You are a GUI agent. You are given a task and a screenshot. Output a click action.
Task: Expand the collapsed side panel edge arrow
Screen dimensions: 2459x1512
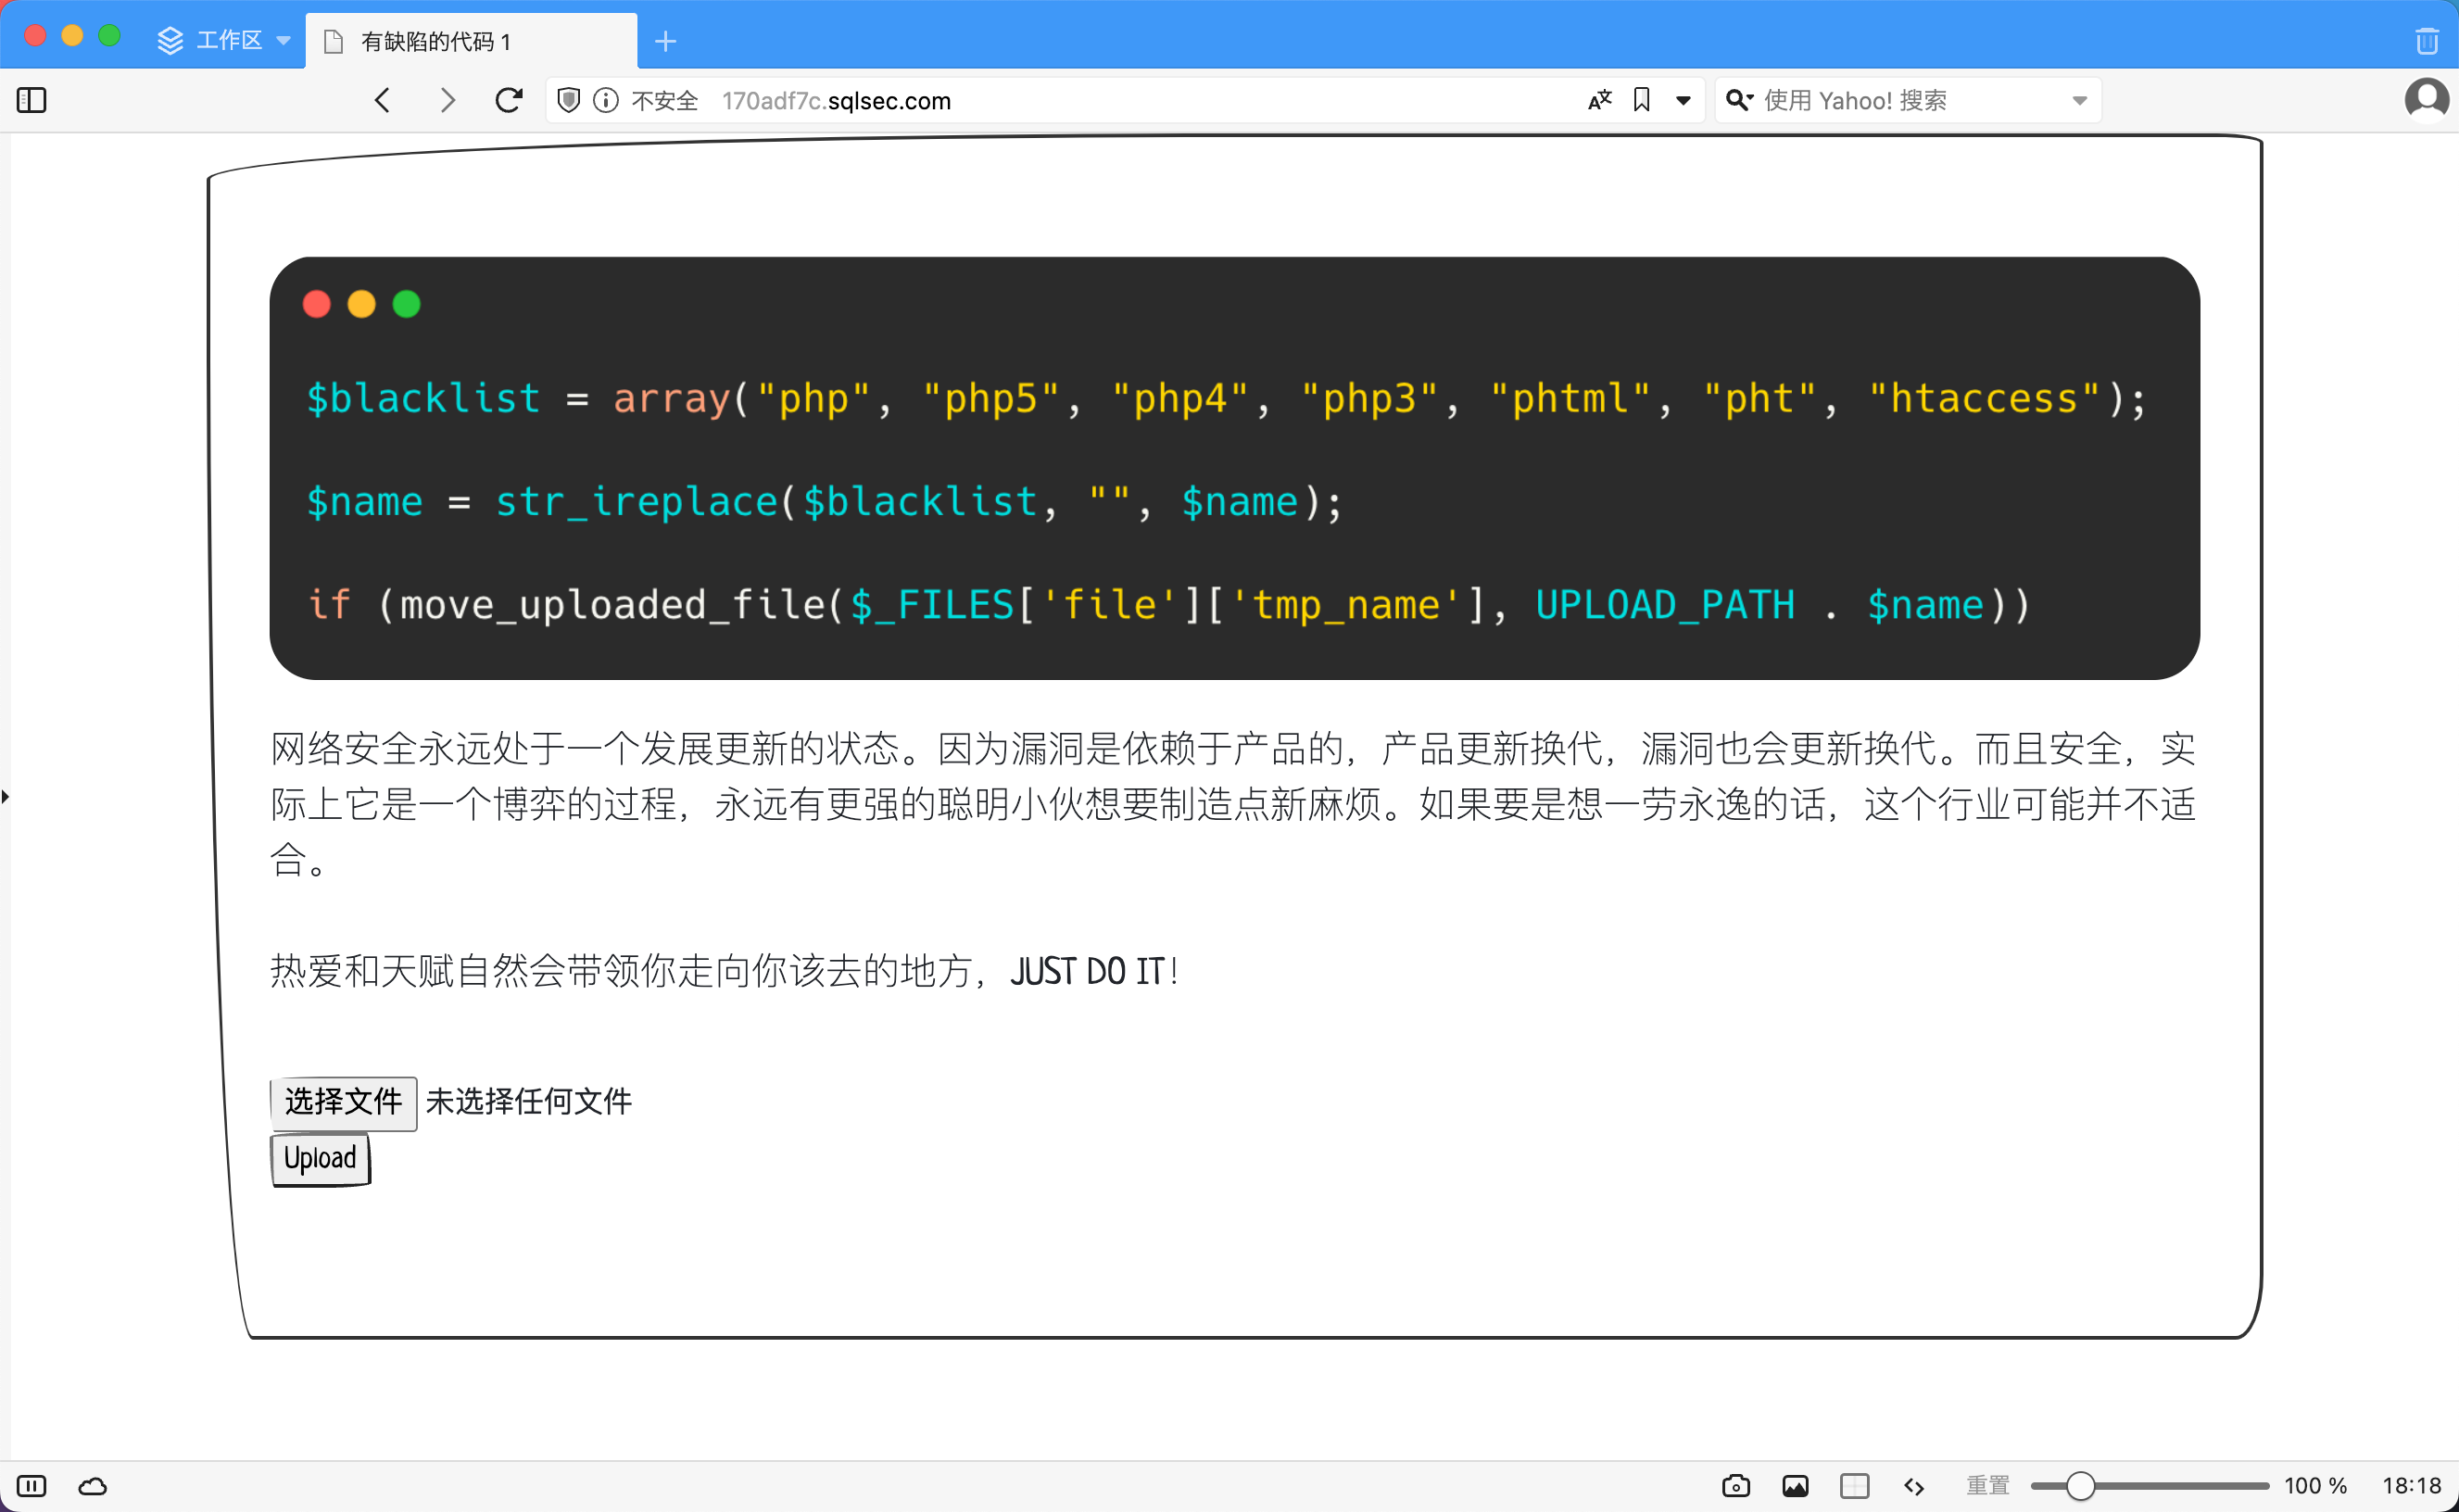[6, 796]
